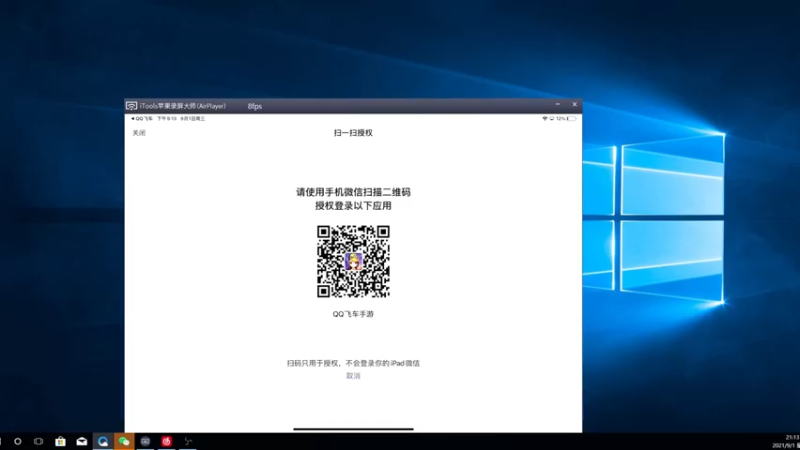Click the QQ飞车手游 label under the QR code
Viewport: 800px width, 450px height.
click(353, 314)
